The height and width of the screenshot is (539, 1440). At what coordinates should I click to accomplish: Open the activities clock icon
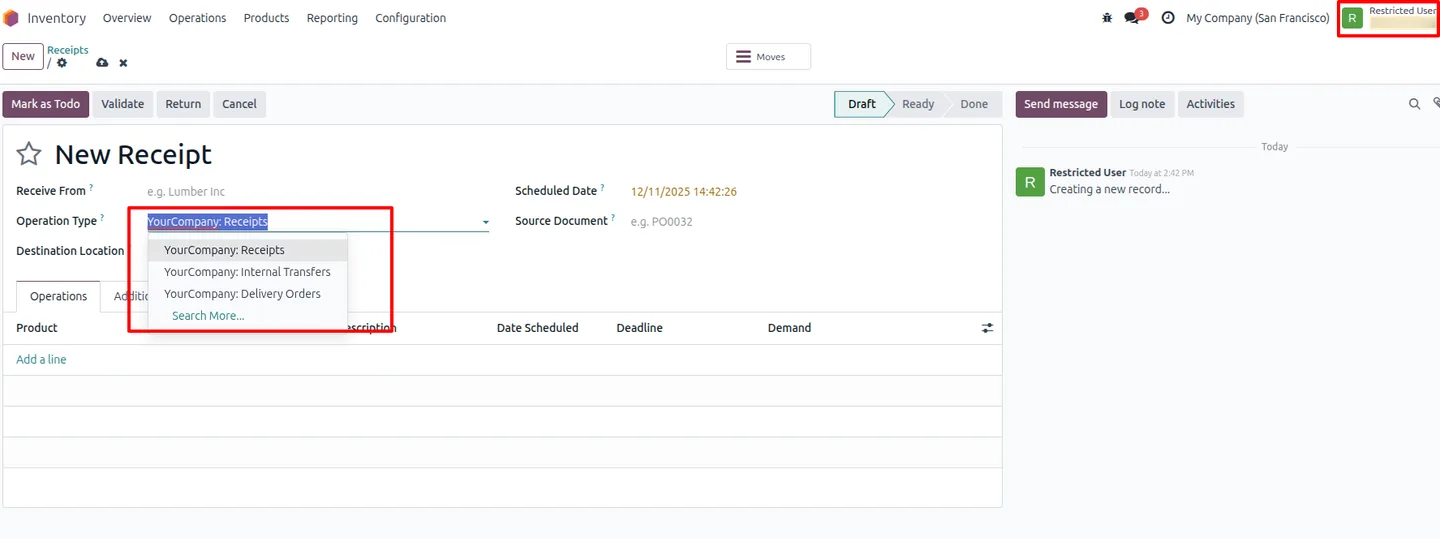coord(1168,18)
